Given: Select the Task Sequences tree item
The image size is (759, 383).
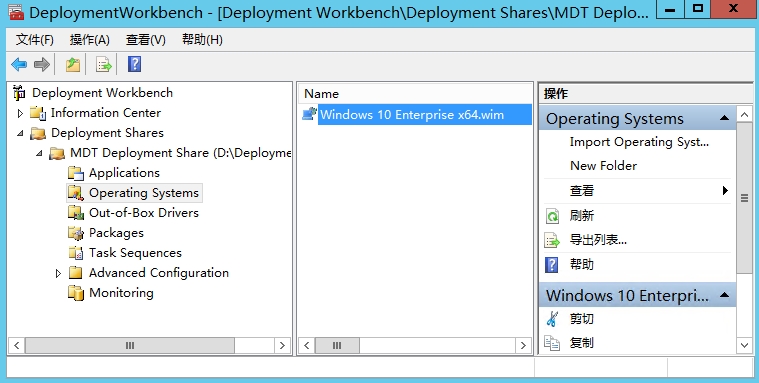Looking at the screenshot, I should [135, 253].
